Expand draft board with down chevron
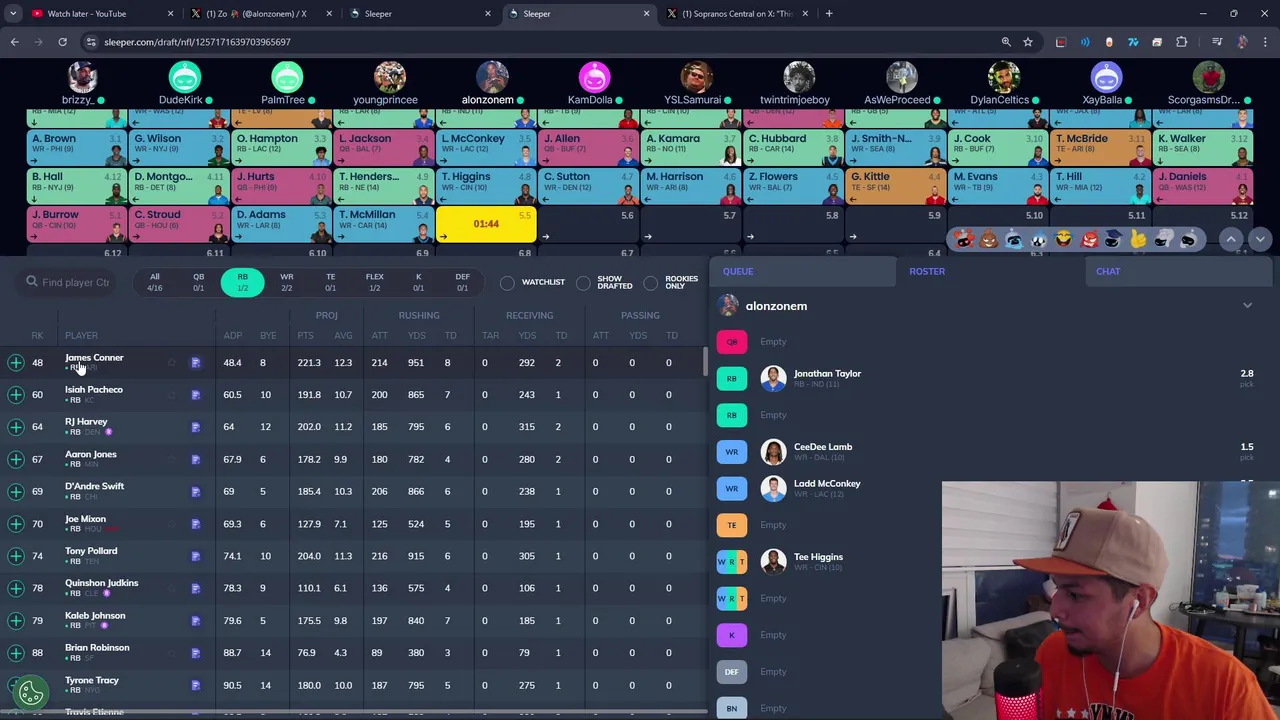 pos(1260,239)
